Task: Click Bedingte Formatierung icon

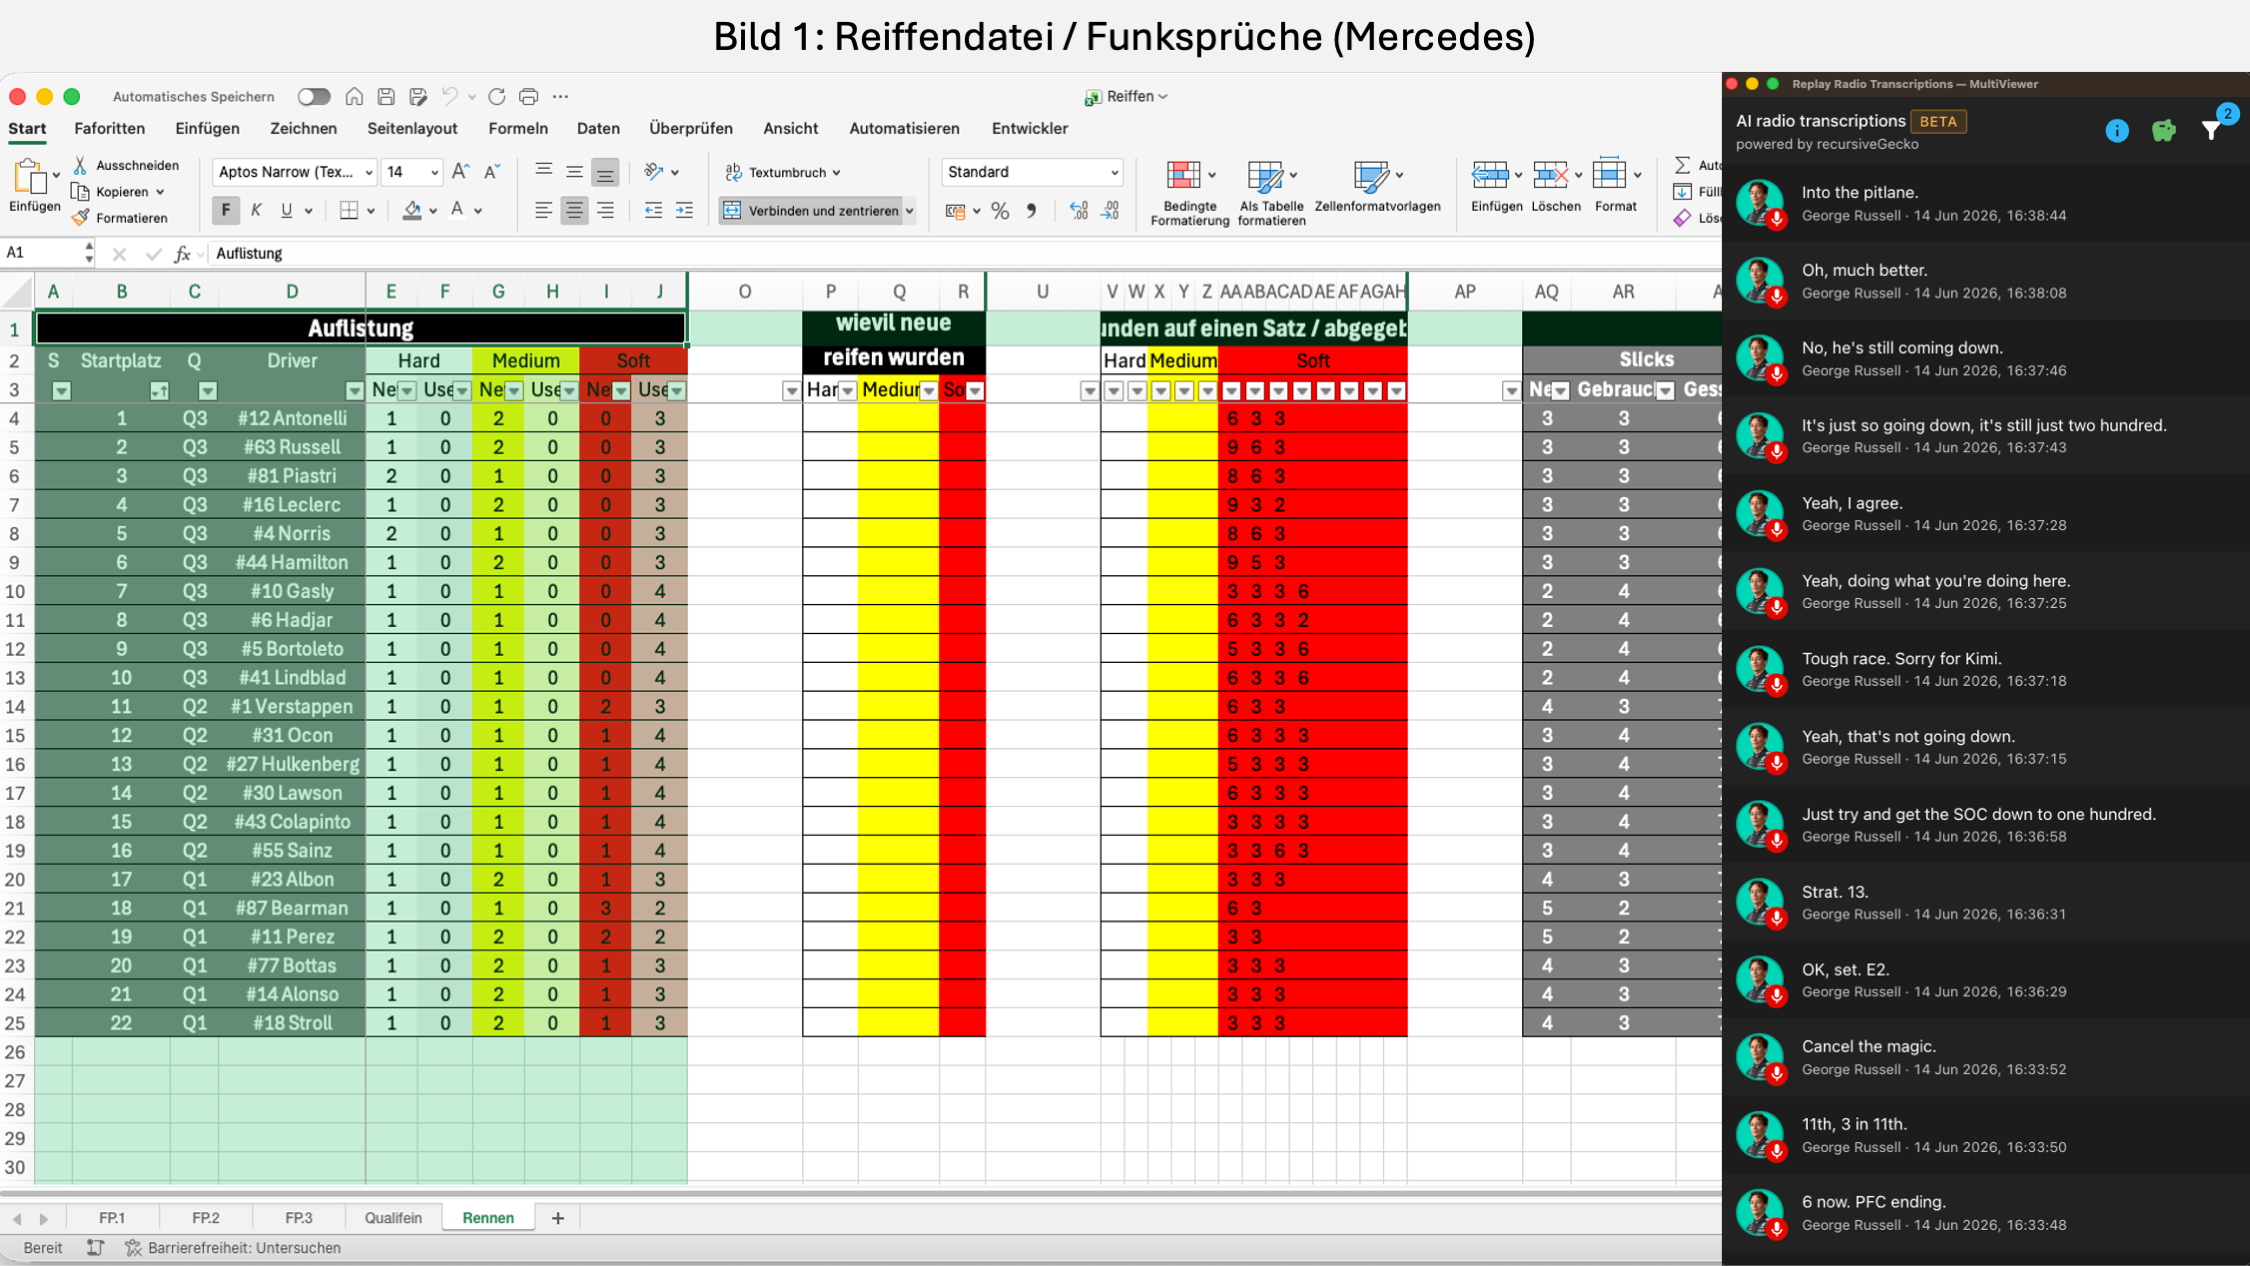Action: 1184,176
